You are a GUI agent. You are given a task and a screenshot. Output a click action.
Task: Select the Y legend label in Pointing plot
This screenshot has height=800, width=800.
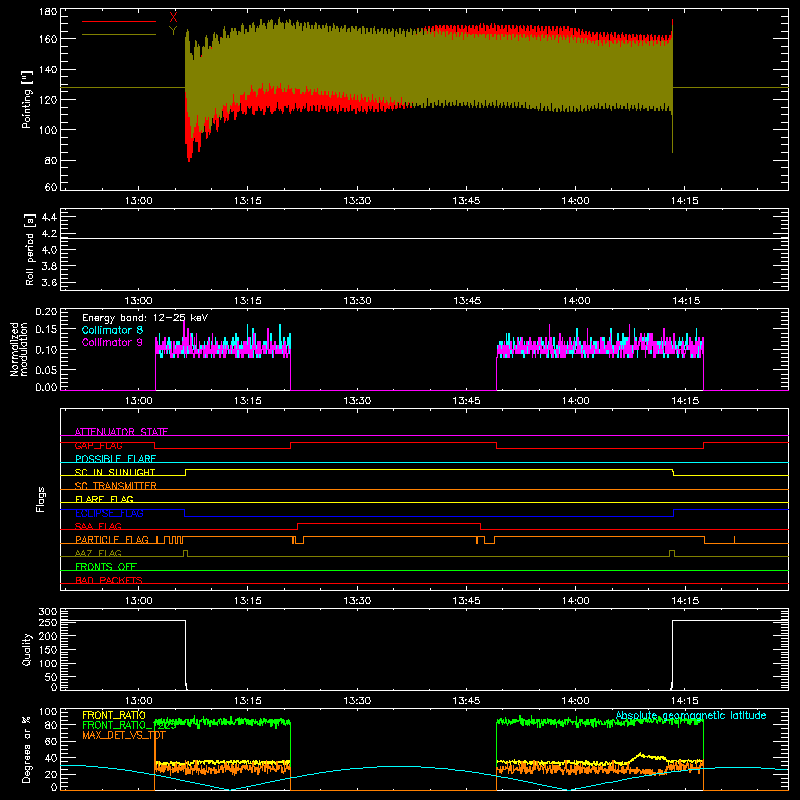173,31
